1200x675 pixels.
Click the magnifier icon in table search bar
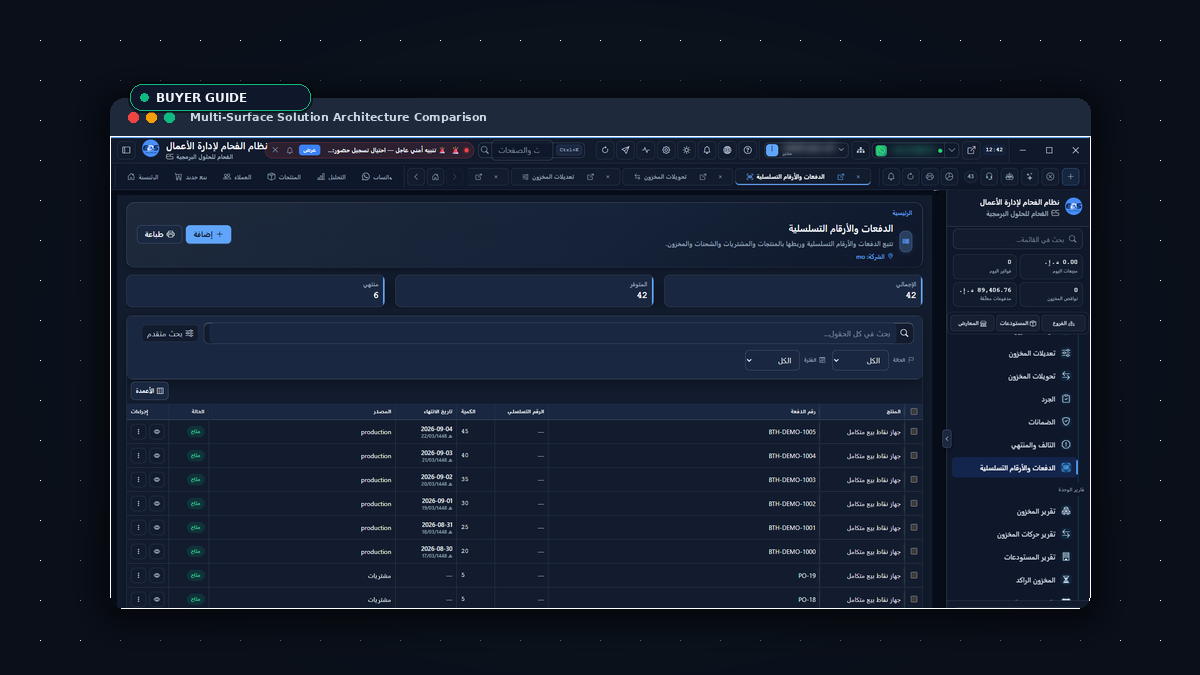905,333
